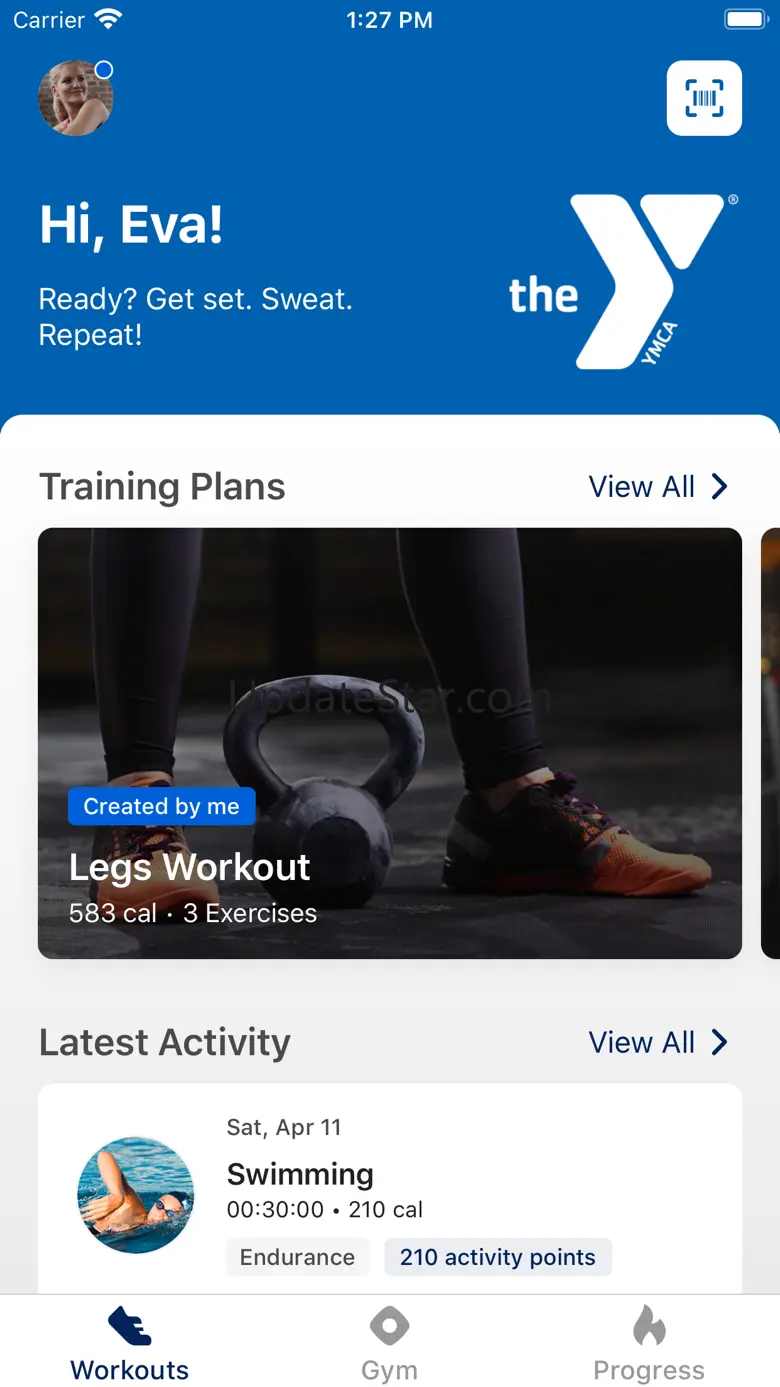Tap the Progress flame icon
Screen dimensions: 780x1387
click(649, 1326)
